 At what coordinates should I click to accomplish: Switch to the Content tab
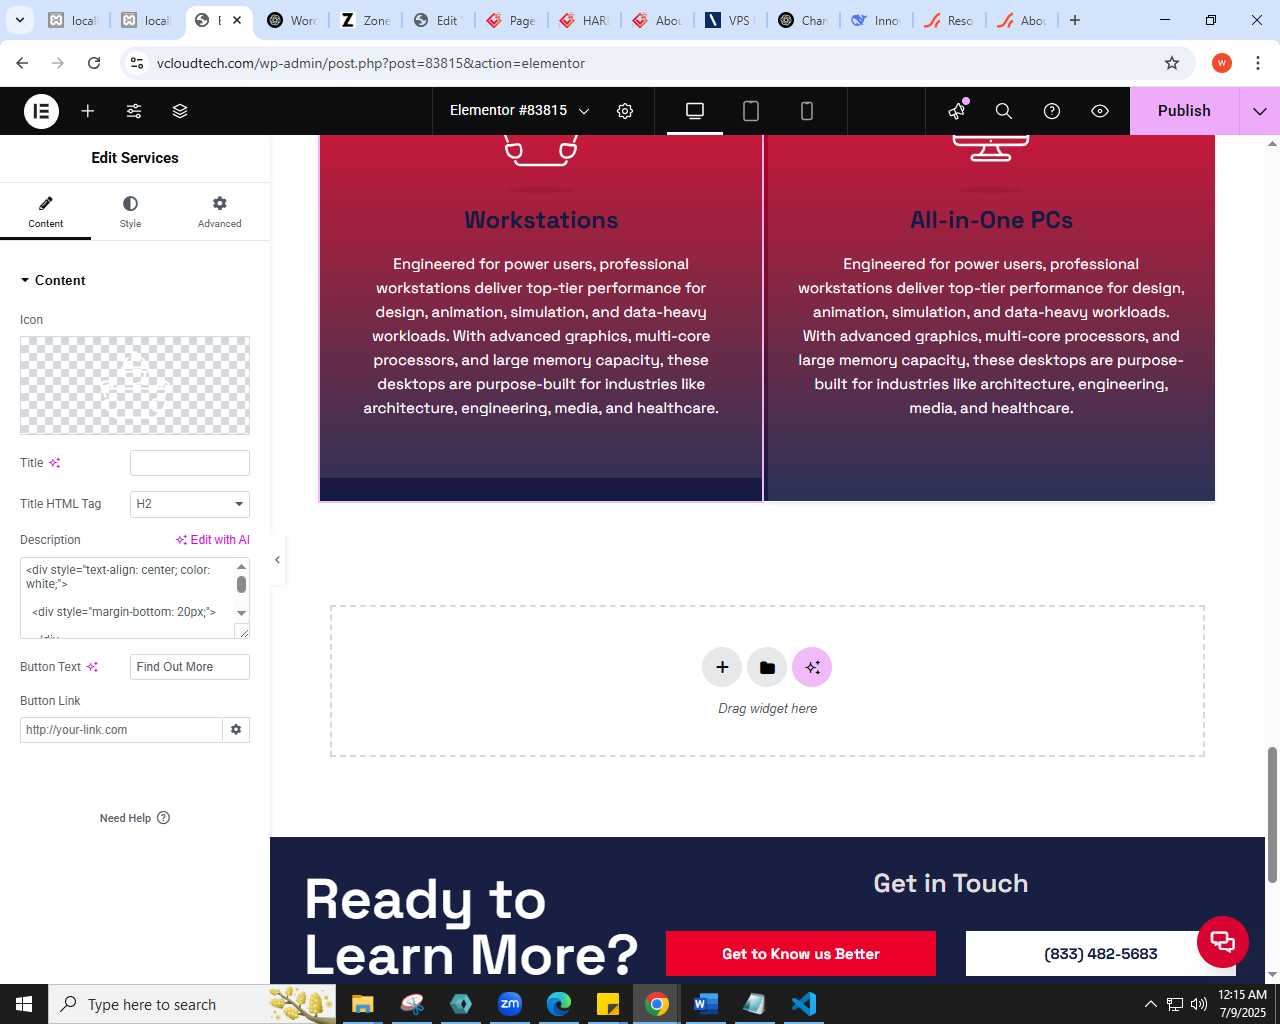[x=45, y=212]
